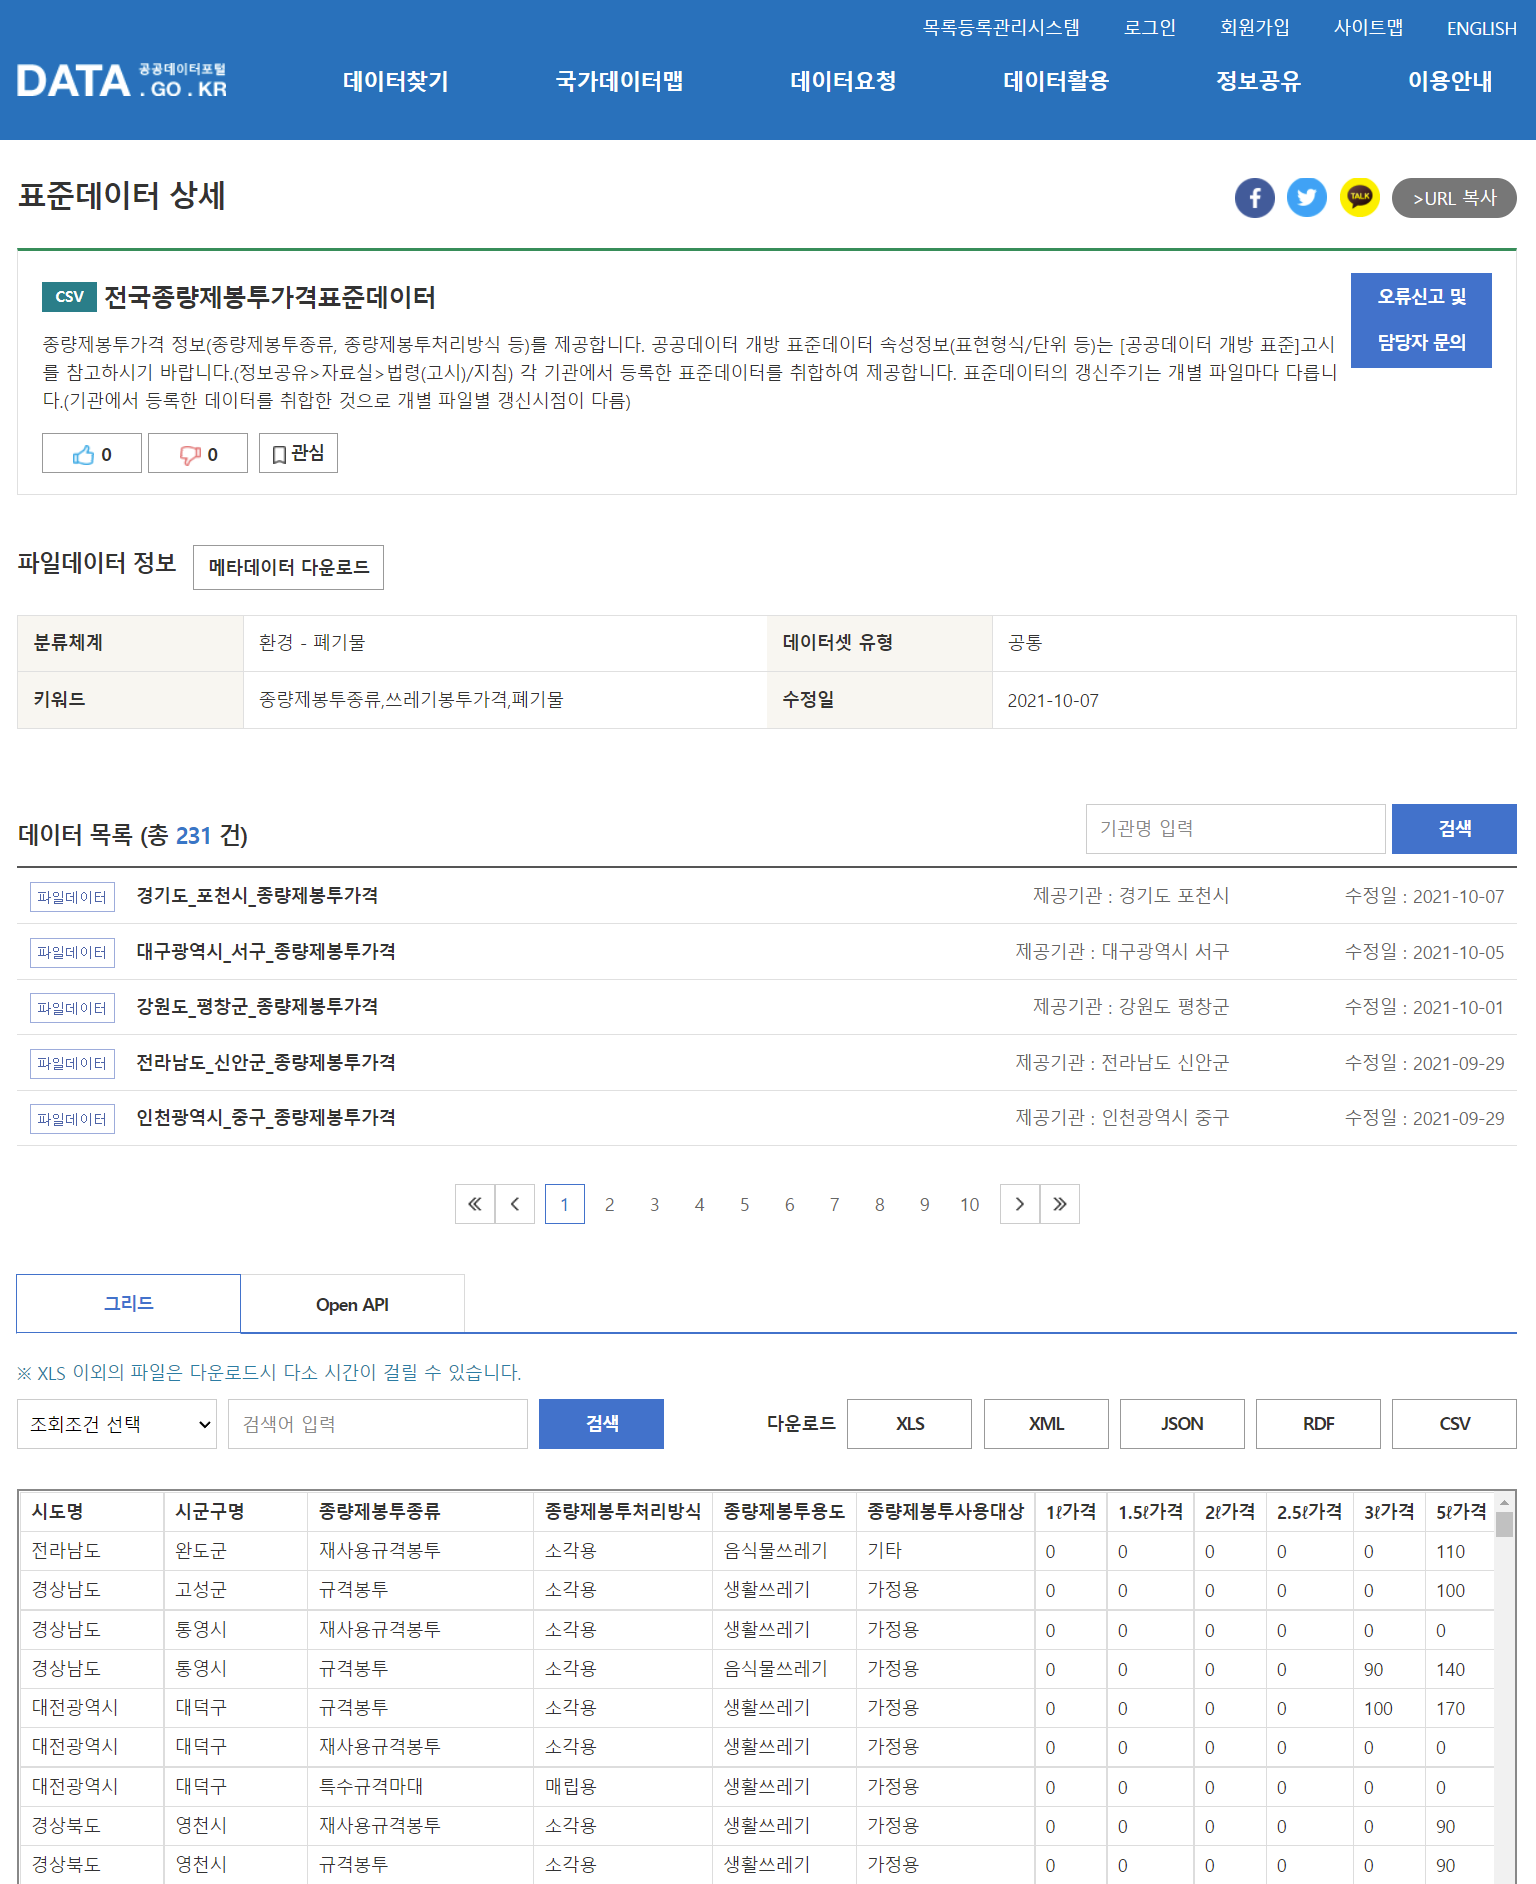This screenshot has width=1536, height=1884.
Task: Click 오류신고 및 담당자 문의 button
Action: pos(1421,320)
